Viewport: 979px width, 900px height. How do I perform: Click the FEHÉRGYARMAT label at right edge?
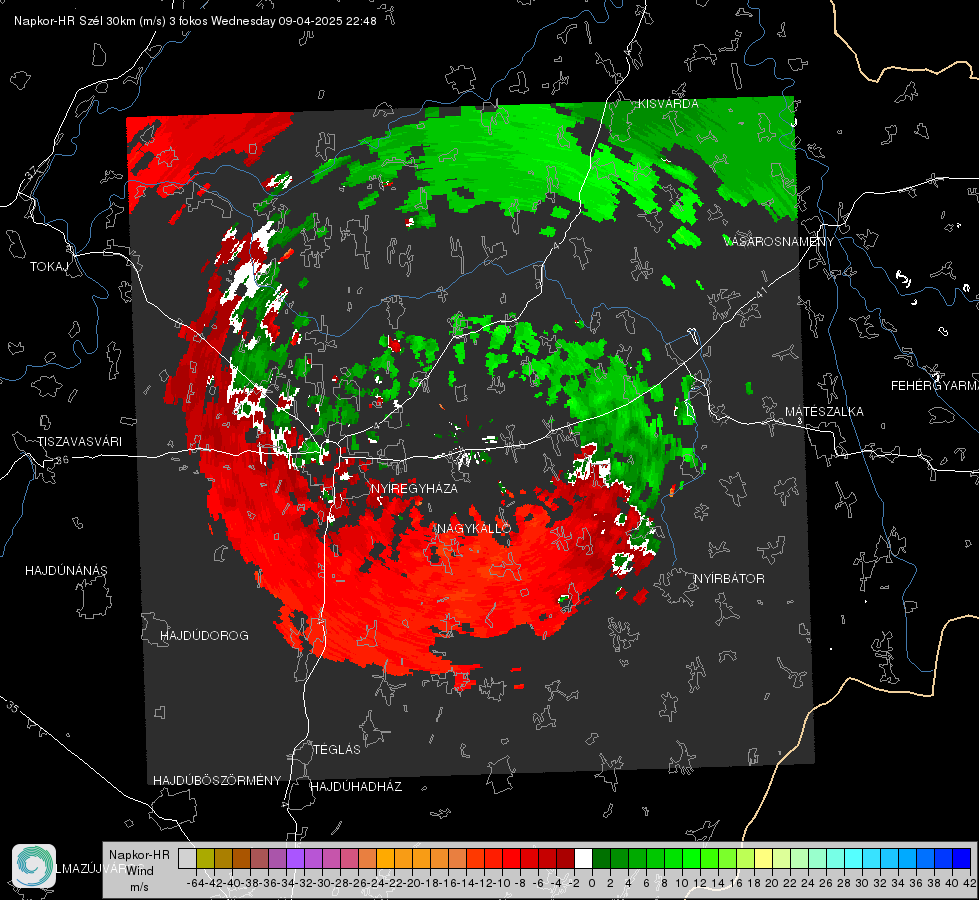935,386
